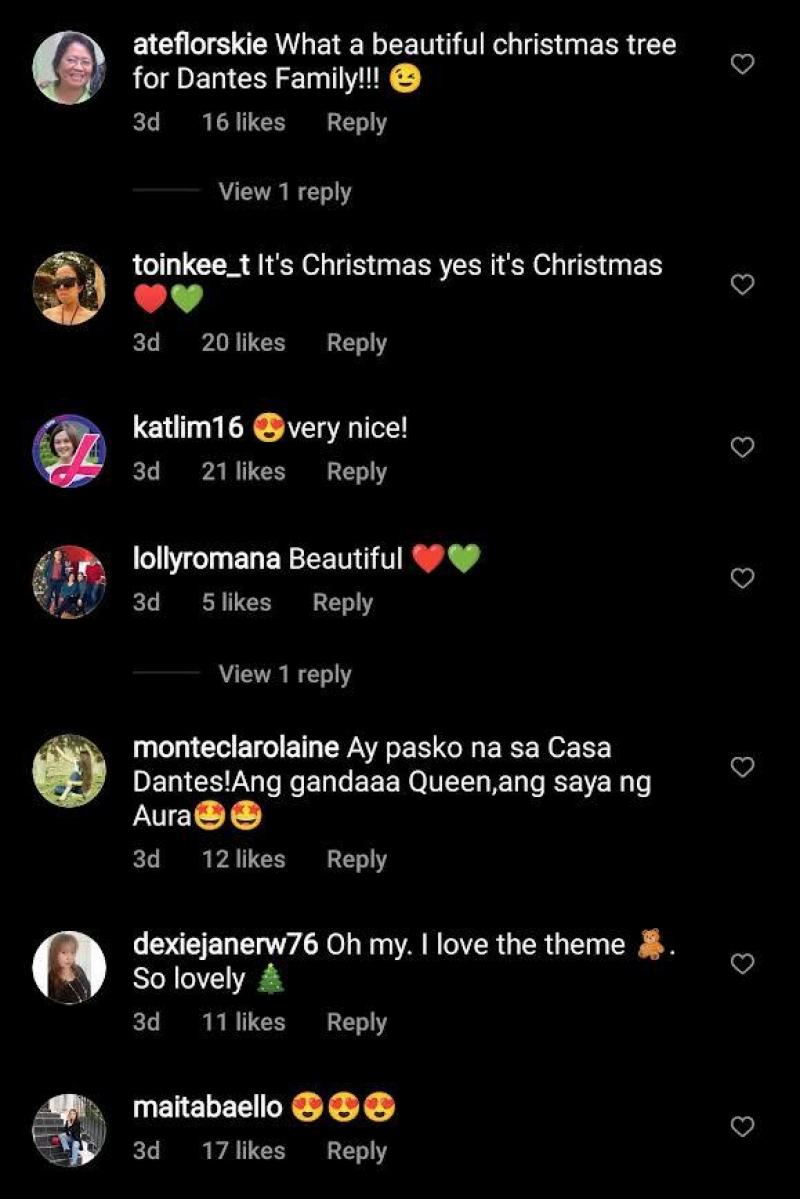Tap the heart on katlim16's comment

point(742,447)
